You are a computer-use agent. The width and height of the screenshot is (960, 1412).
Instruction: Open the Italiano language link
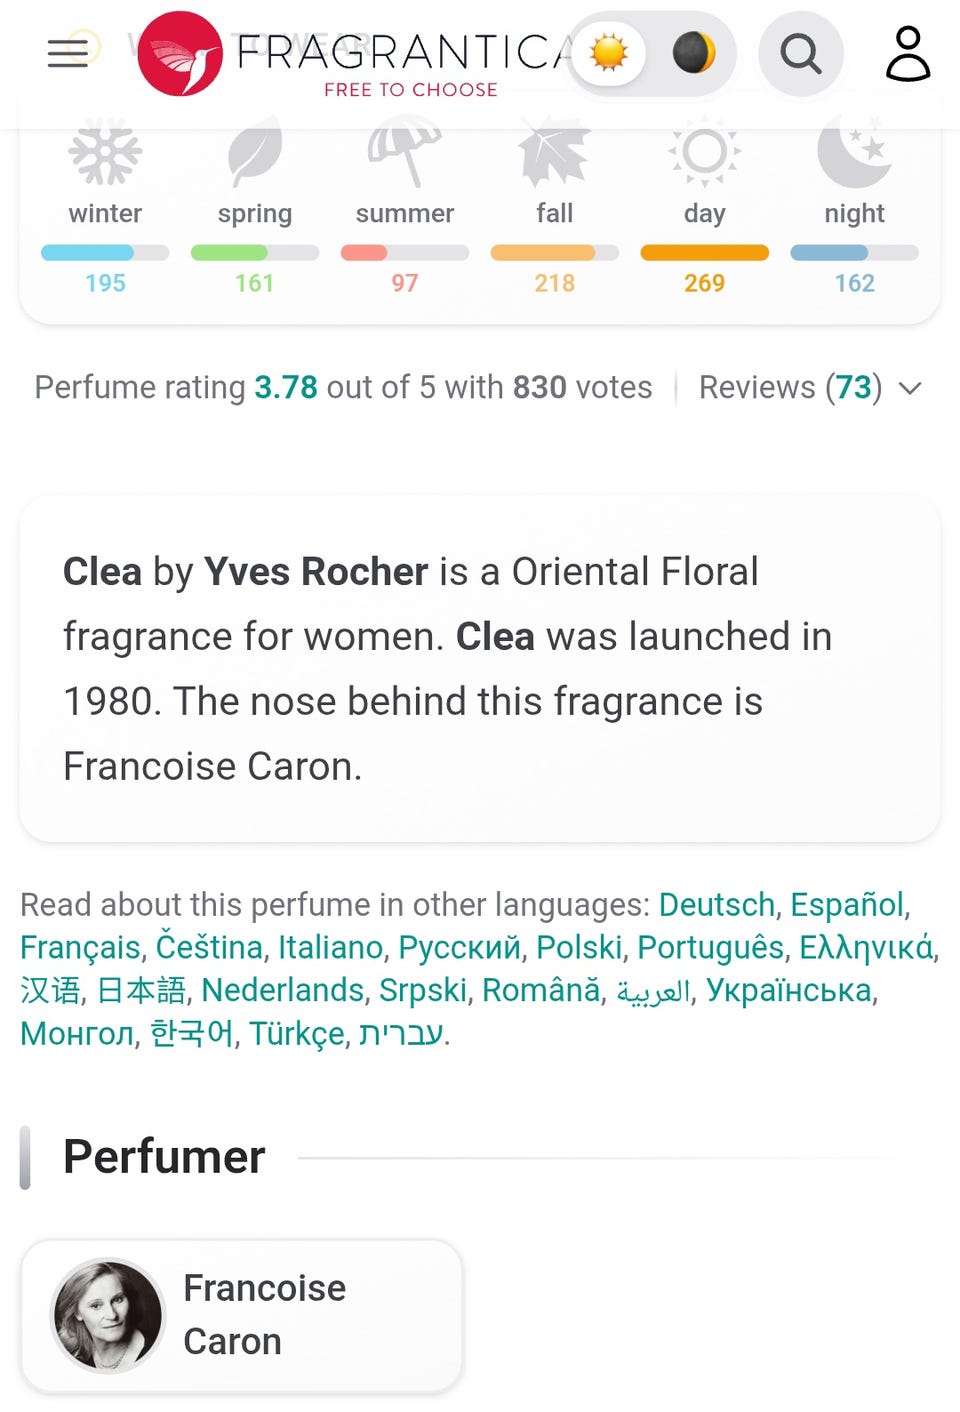click(330, 947)
